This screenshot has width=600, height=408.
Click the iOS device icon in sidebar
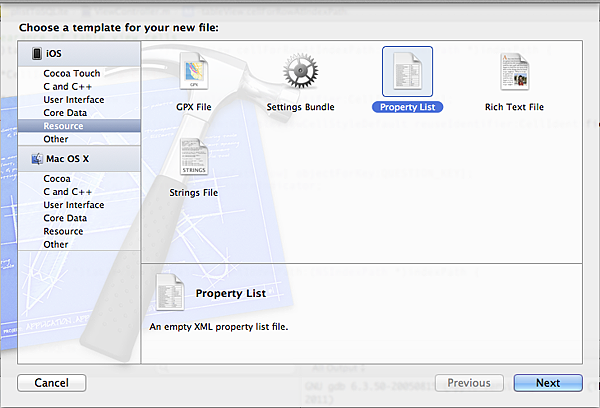pyautogui.click(x=37, y=54)
